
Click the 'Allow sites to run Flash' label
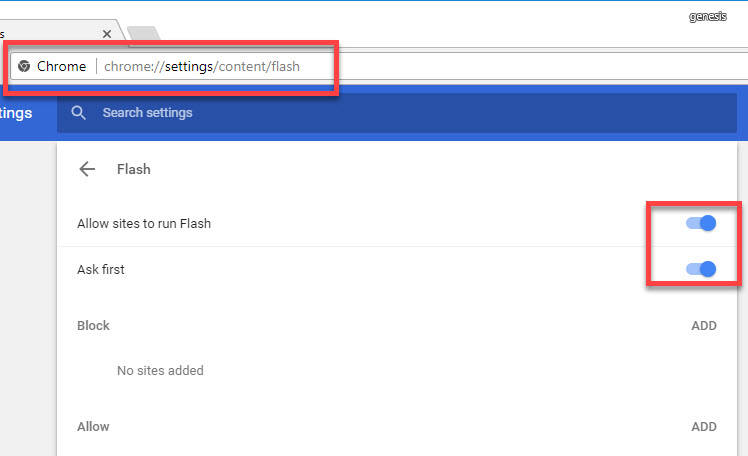coord(144,223)
